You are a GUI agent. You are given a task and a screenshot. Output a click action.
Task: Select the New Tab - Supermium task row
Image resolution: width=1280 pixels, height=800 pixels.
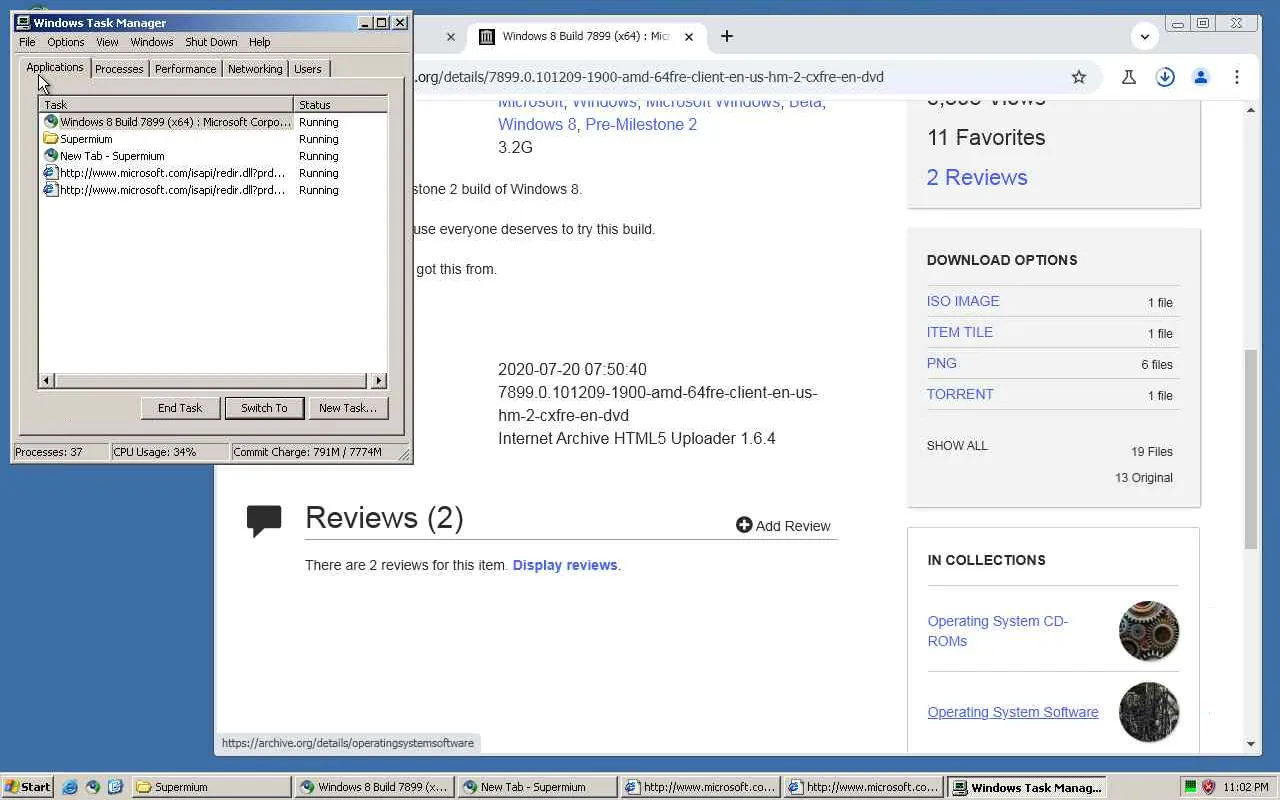(213, 156)
